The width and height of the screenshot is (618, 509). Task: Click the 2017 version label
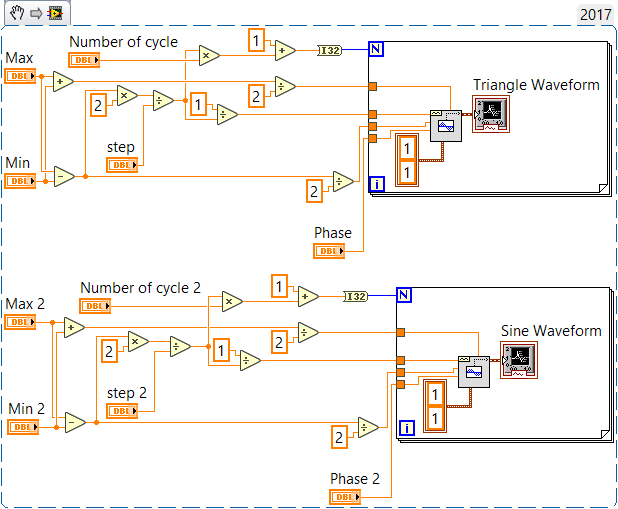(595, 15)
